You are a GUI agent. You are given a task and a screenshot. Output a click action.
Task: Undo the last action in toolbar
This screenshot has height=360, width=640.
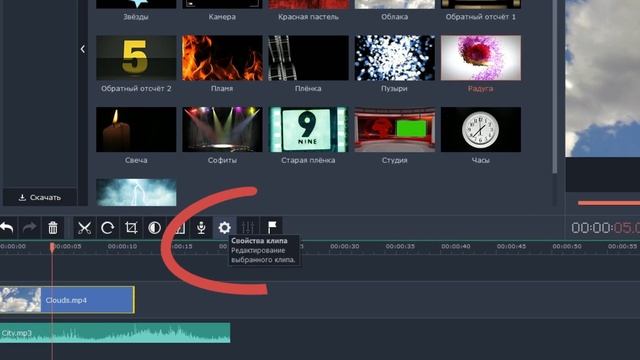[7, 227]
